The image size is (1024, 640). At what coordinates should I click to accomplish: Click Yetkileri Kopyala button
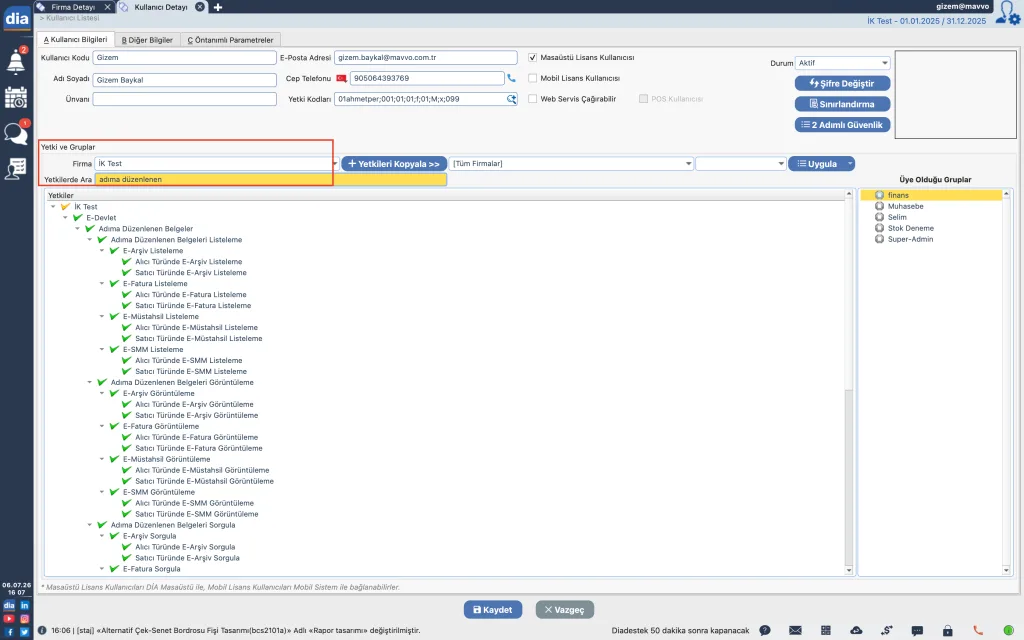(x=394, y=164)
